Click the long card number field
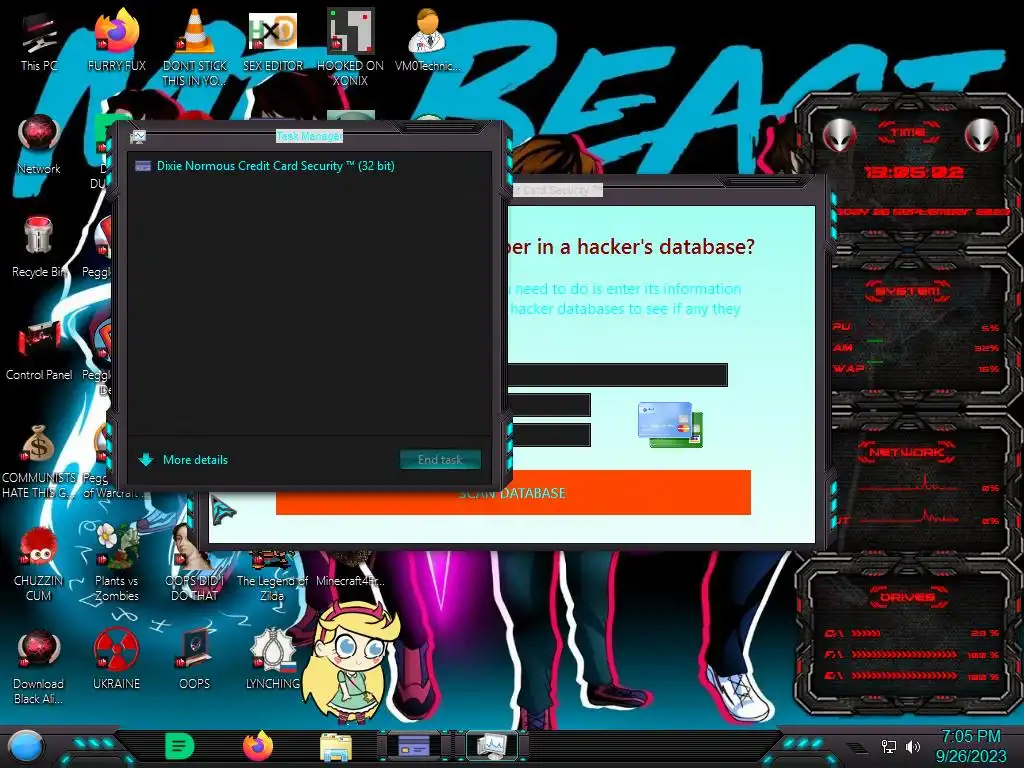 click(x=618, y=375)
